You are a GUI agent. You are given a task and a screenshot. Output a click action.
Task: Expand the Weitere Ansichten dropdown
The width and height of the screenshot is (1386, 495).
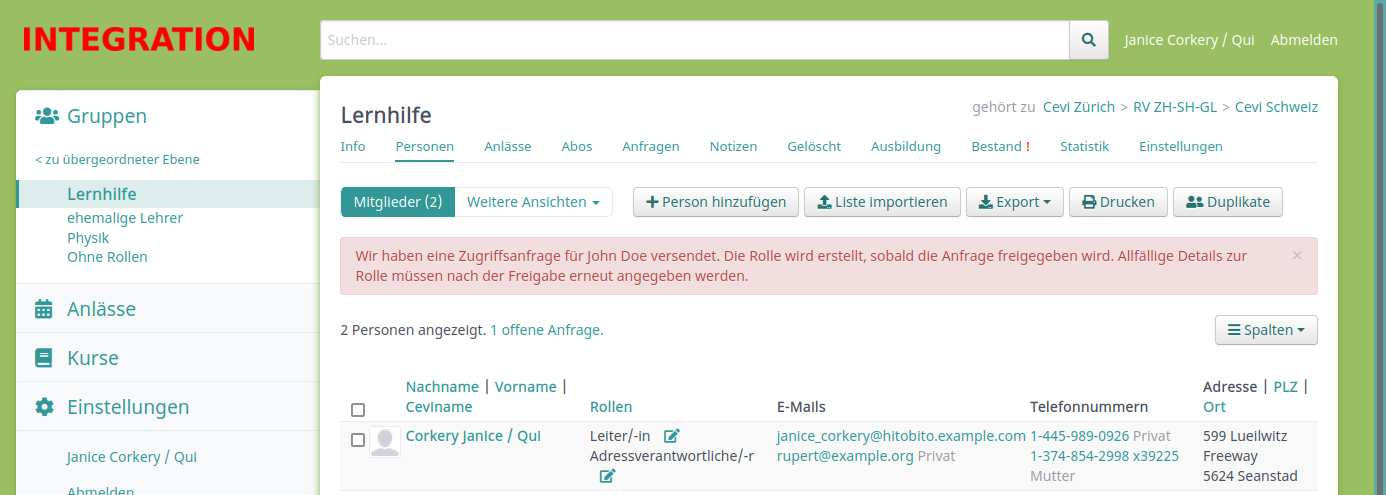coord(534,202)
